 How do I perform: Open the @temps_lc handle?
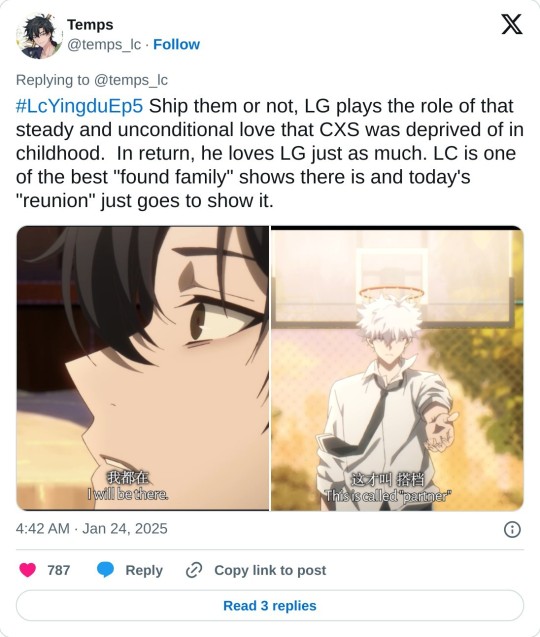(x=104, y=44)
